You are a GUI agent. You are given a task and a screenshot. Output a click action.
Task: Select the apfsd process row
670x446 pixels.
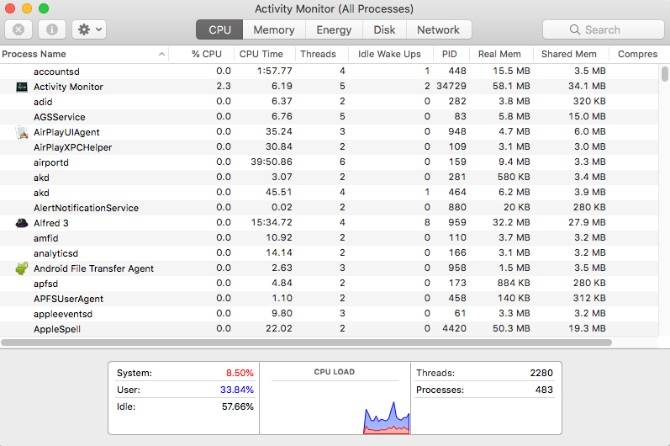329,283
